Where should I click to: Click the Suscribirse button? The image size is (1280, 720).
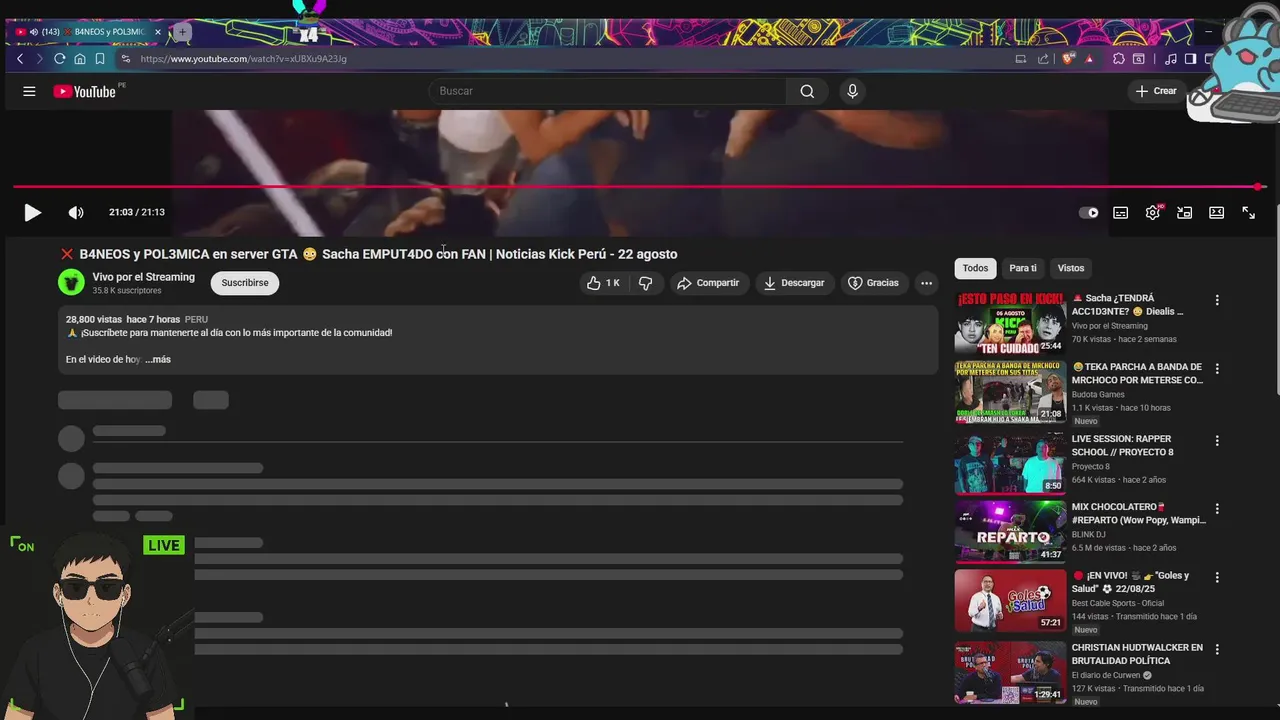(x=245, y=283)
